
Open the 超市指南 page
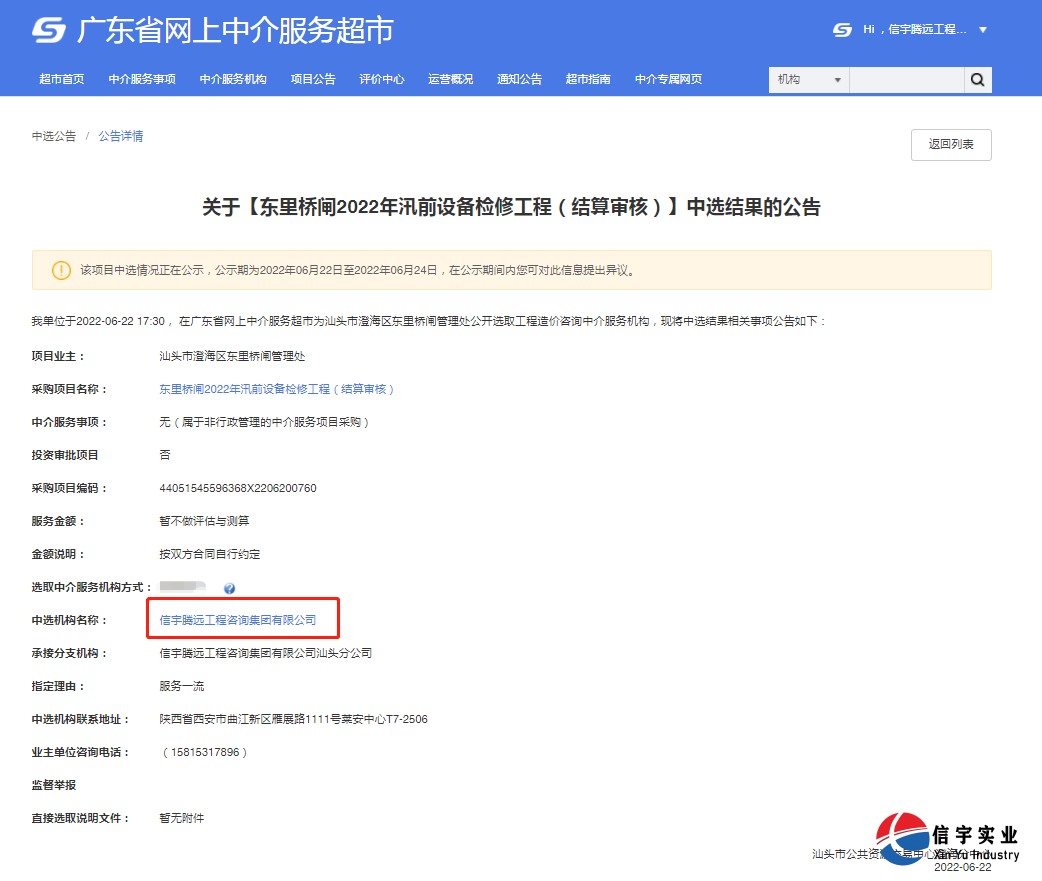pyautogui.click(x=587, y=79)
